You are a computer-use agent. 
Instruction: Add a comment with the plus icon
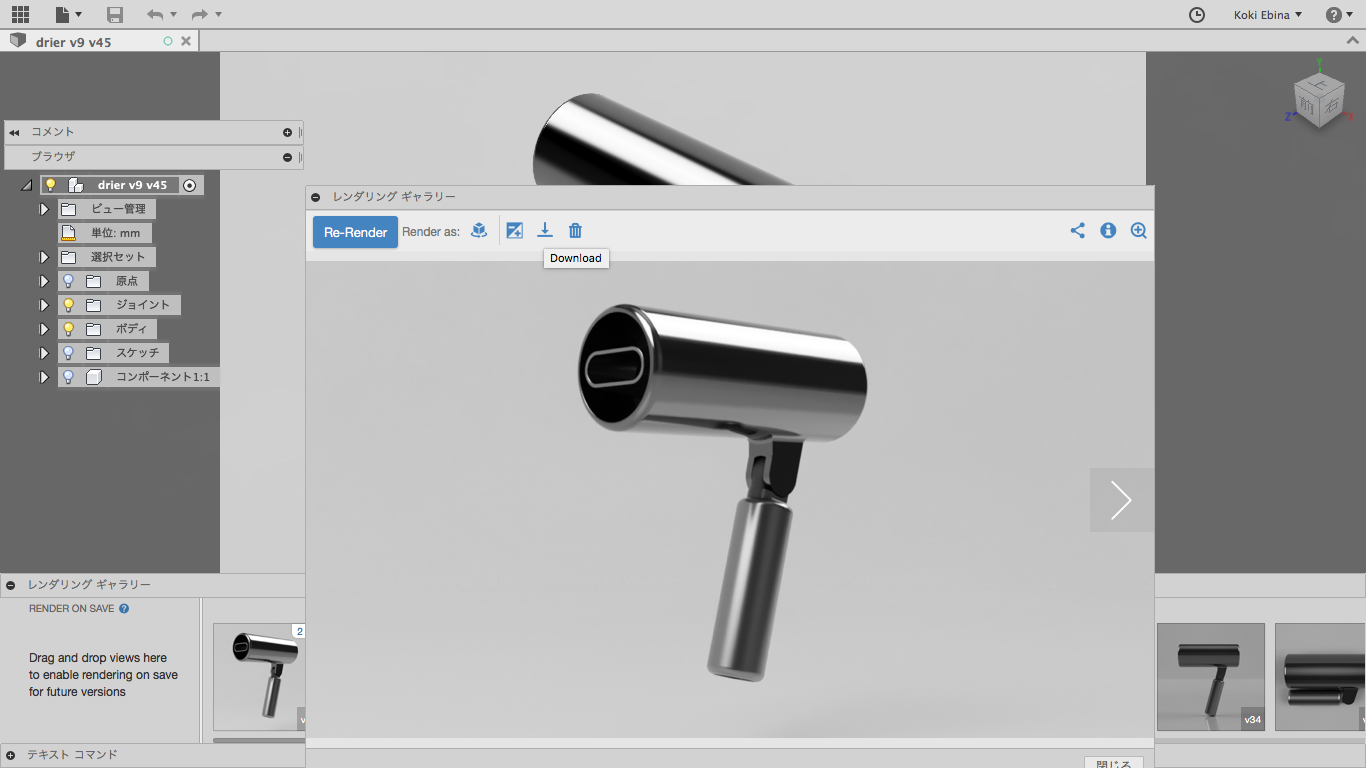(288, 132)
